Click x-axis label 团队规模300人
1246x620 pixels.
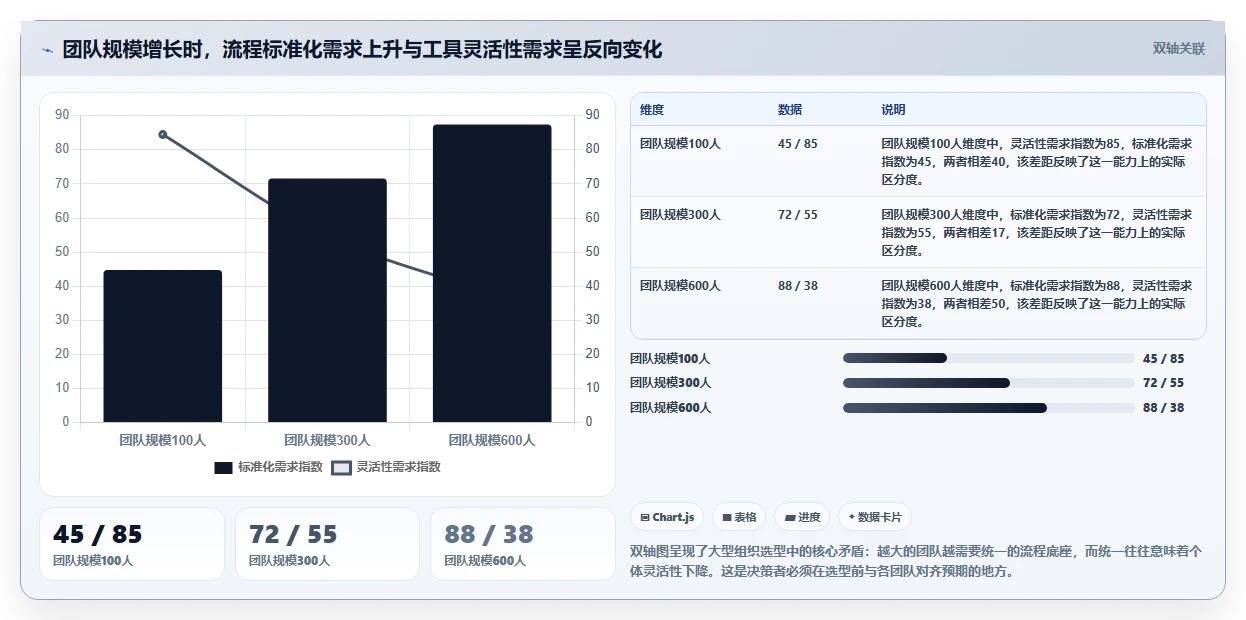coord(327,440)
